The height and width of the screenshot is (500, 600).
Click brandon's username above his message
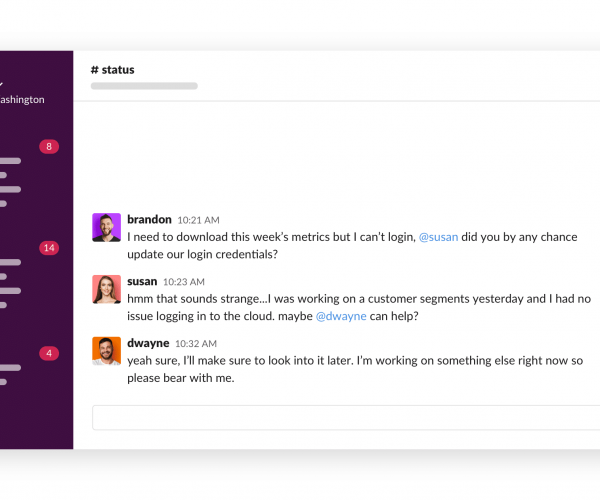tap(149, 220)
